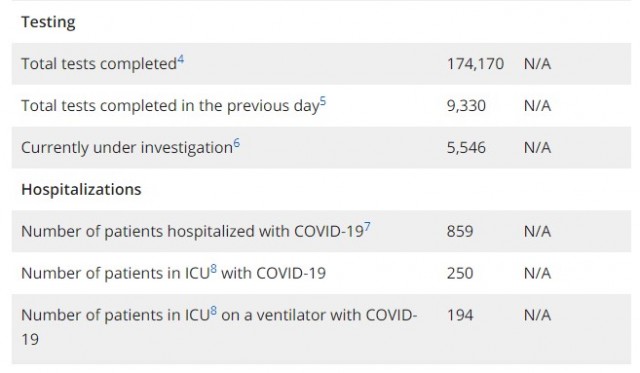Open footnote 8 in the ICU with COVID-19 row
The image size is (640, 373).
213,269
